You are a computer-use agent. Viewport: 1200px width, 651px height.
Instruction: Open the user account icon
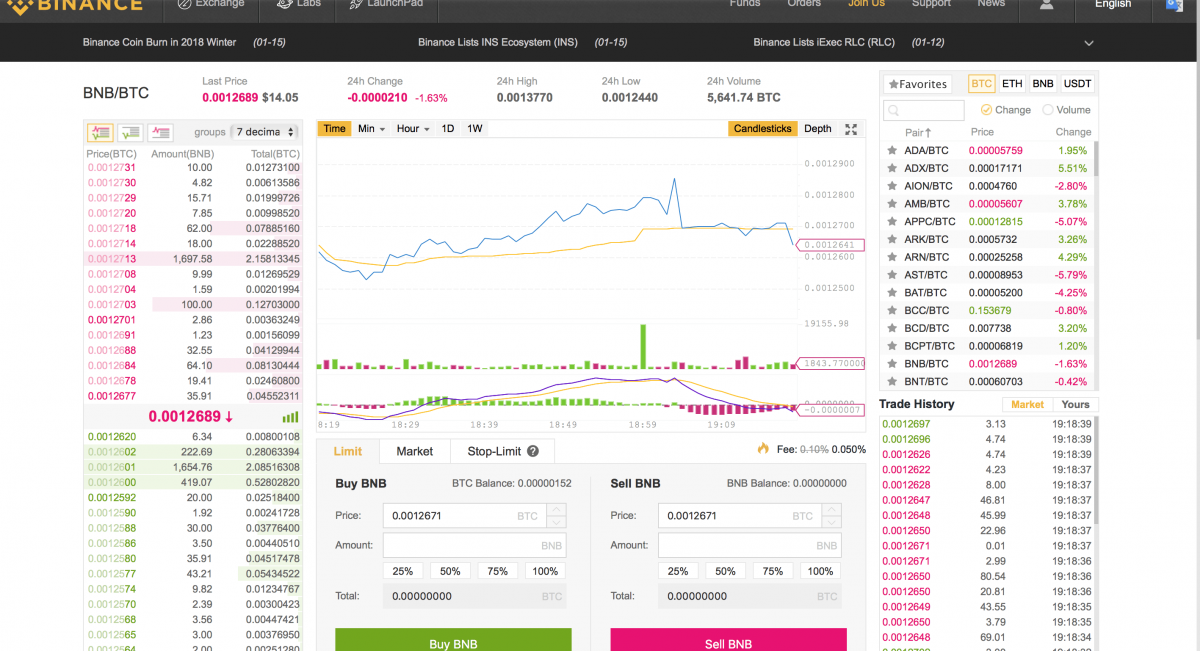pos(1047,4)
